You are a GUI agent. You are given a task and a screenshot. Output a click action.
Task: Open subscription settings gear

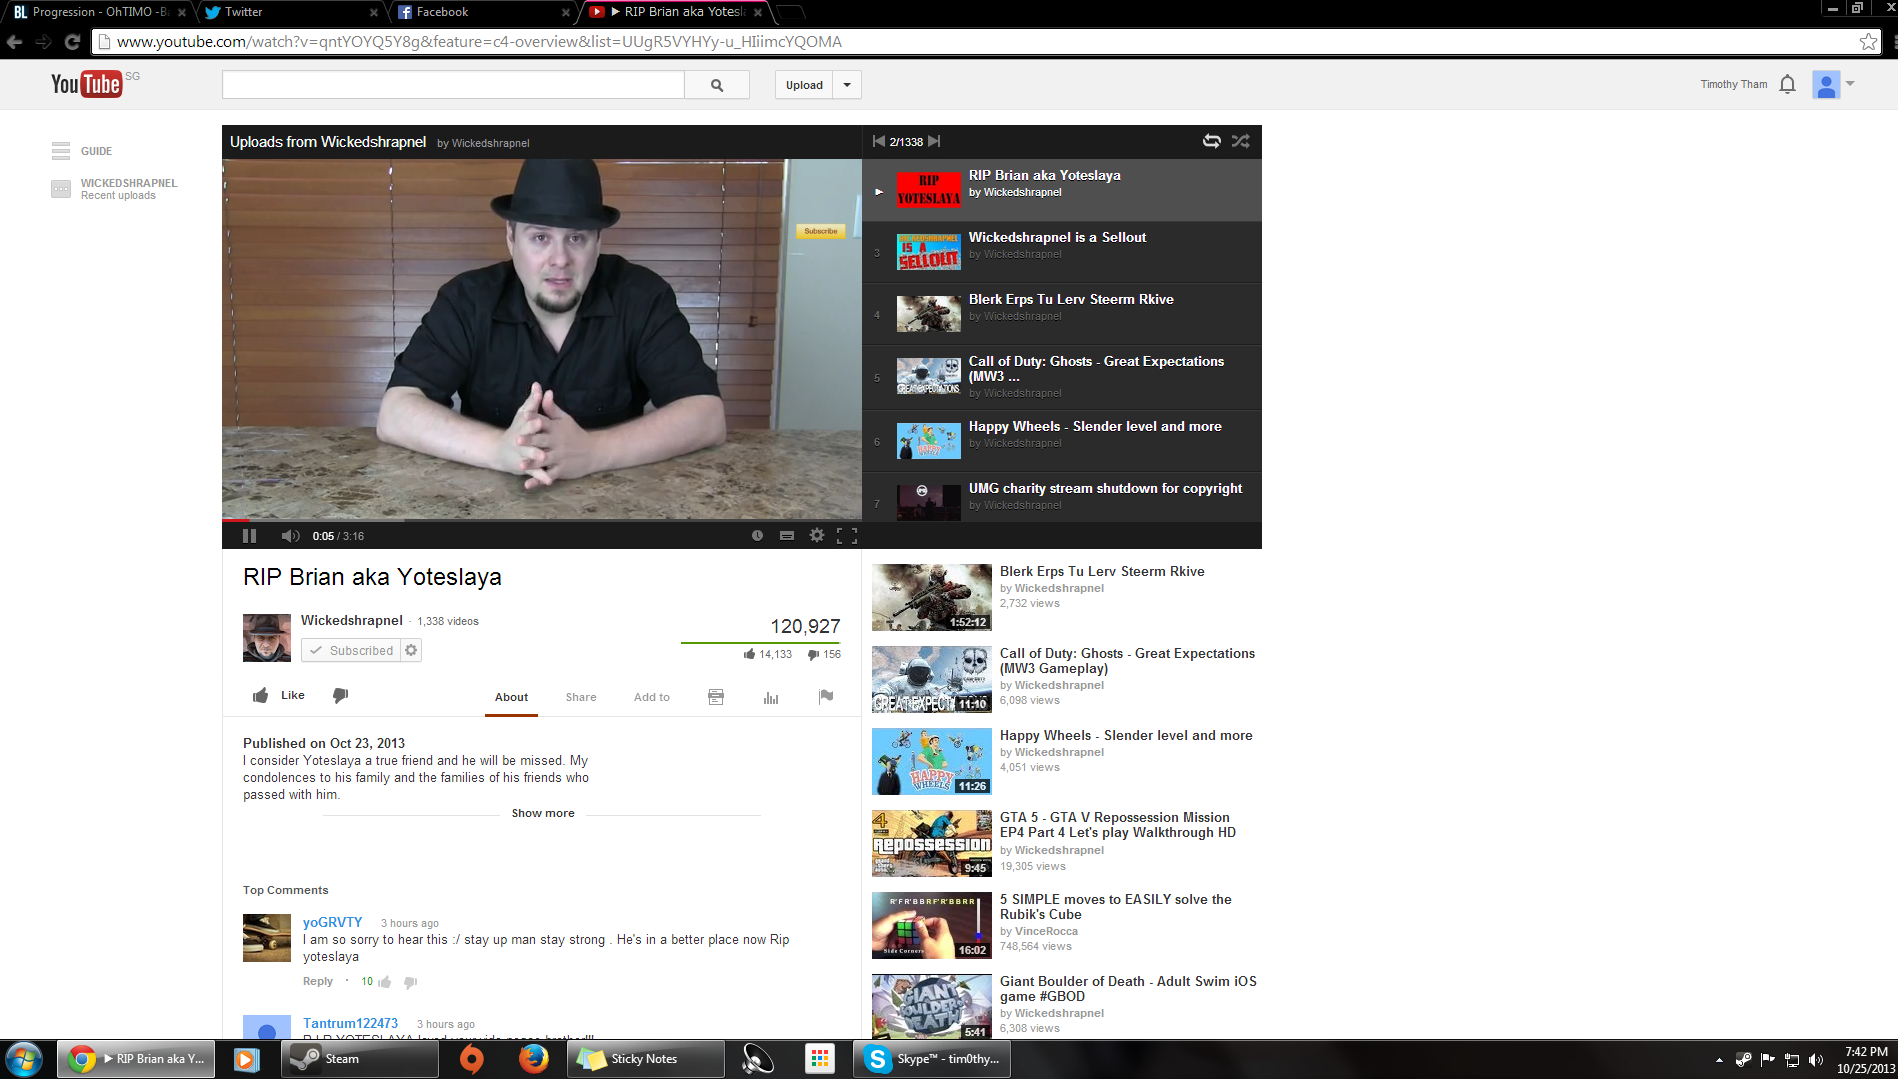[411, 650]
